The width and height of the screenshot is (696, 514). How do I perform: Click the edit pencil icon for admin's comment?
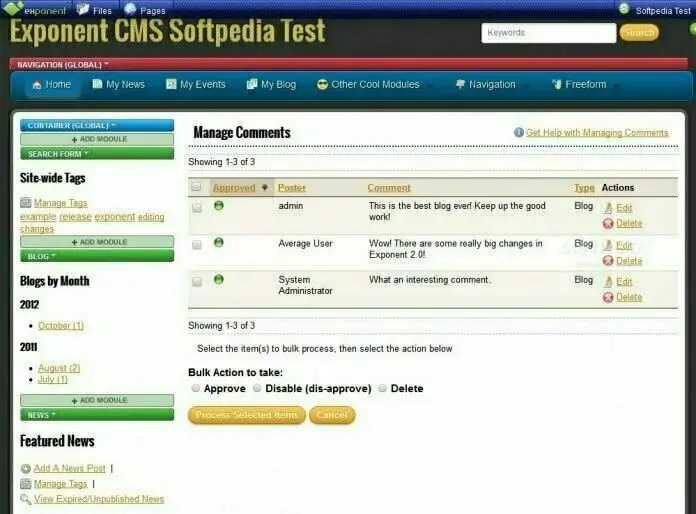tap(608, 207)
